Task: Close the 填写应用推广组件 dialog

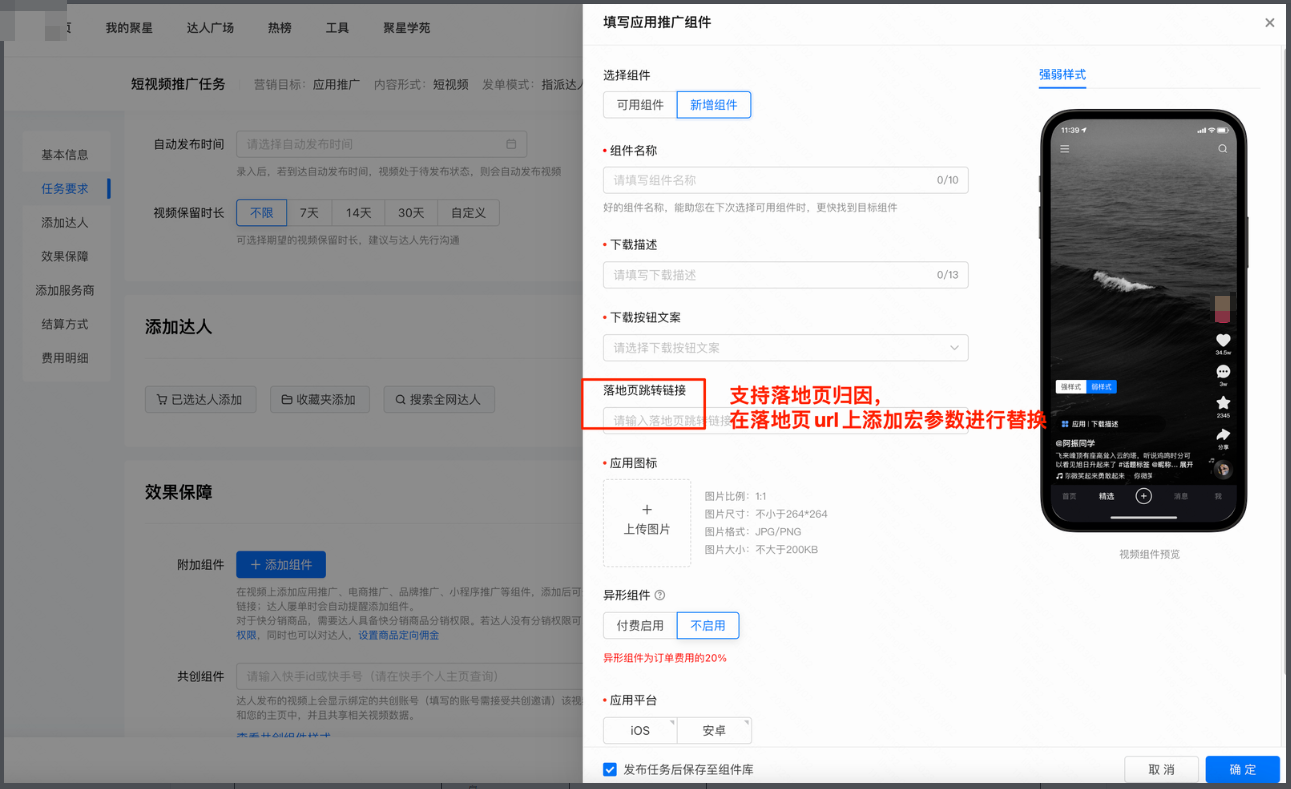Action: [1269, 22]
